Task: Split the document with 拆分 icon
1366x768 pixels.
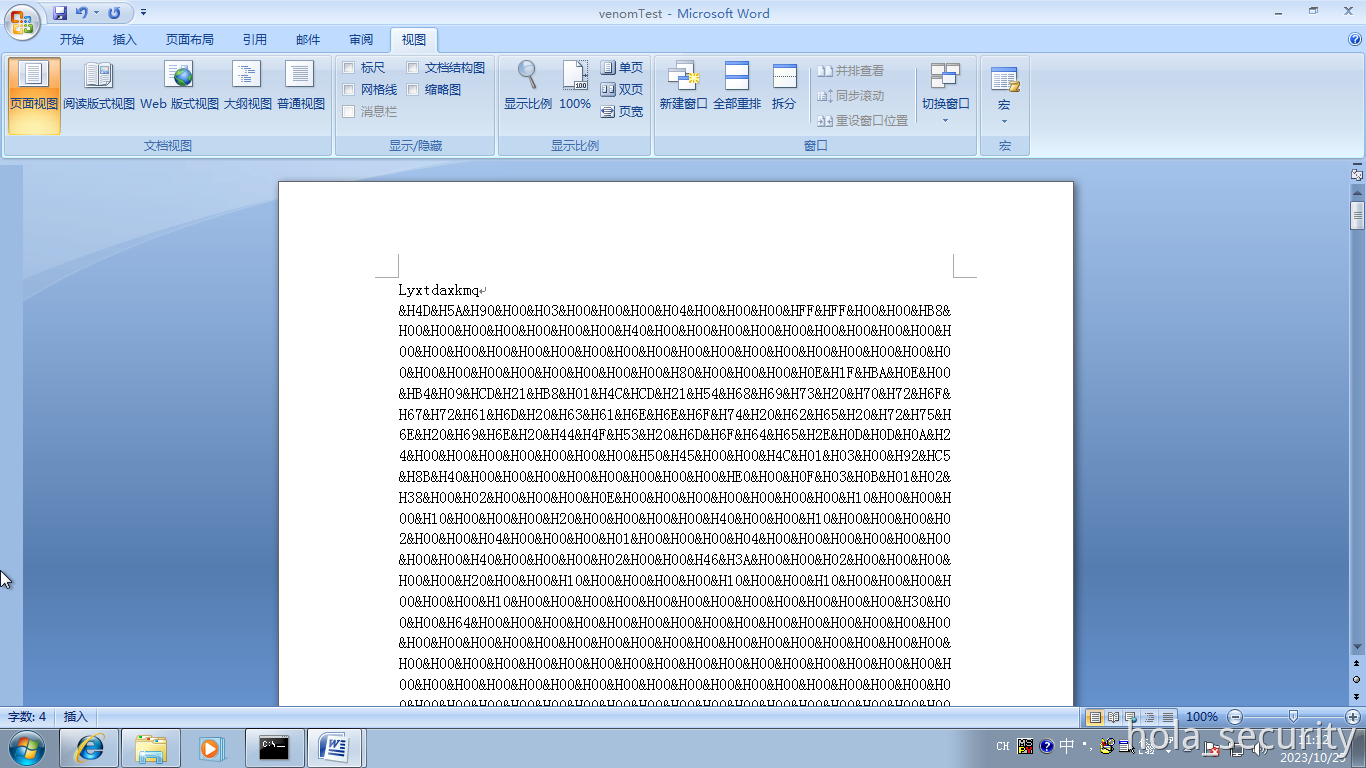Action: (x=784, y=85)
